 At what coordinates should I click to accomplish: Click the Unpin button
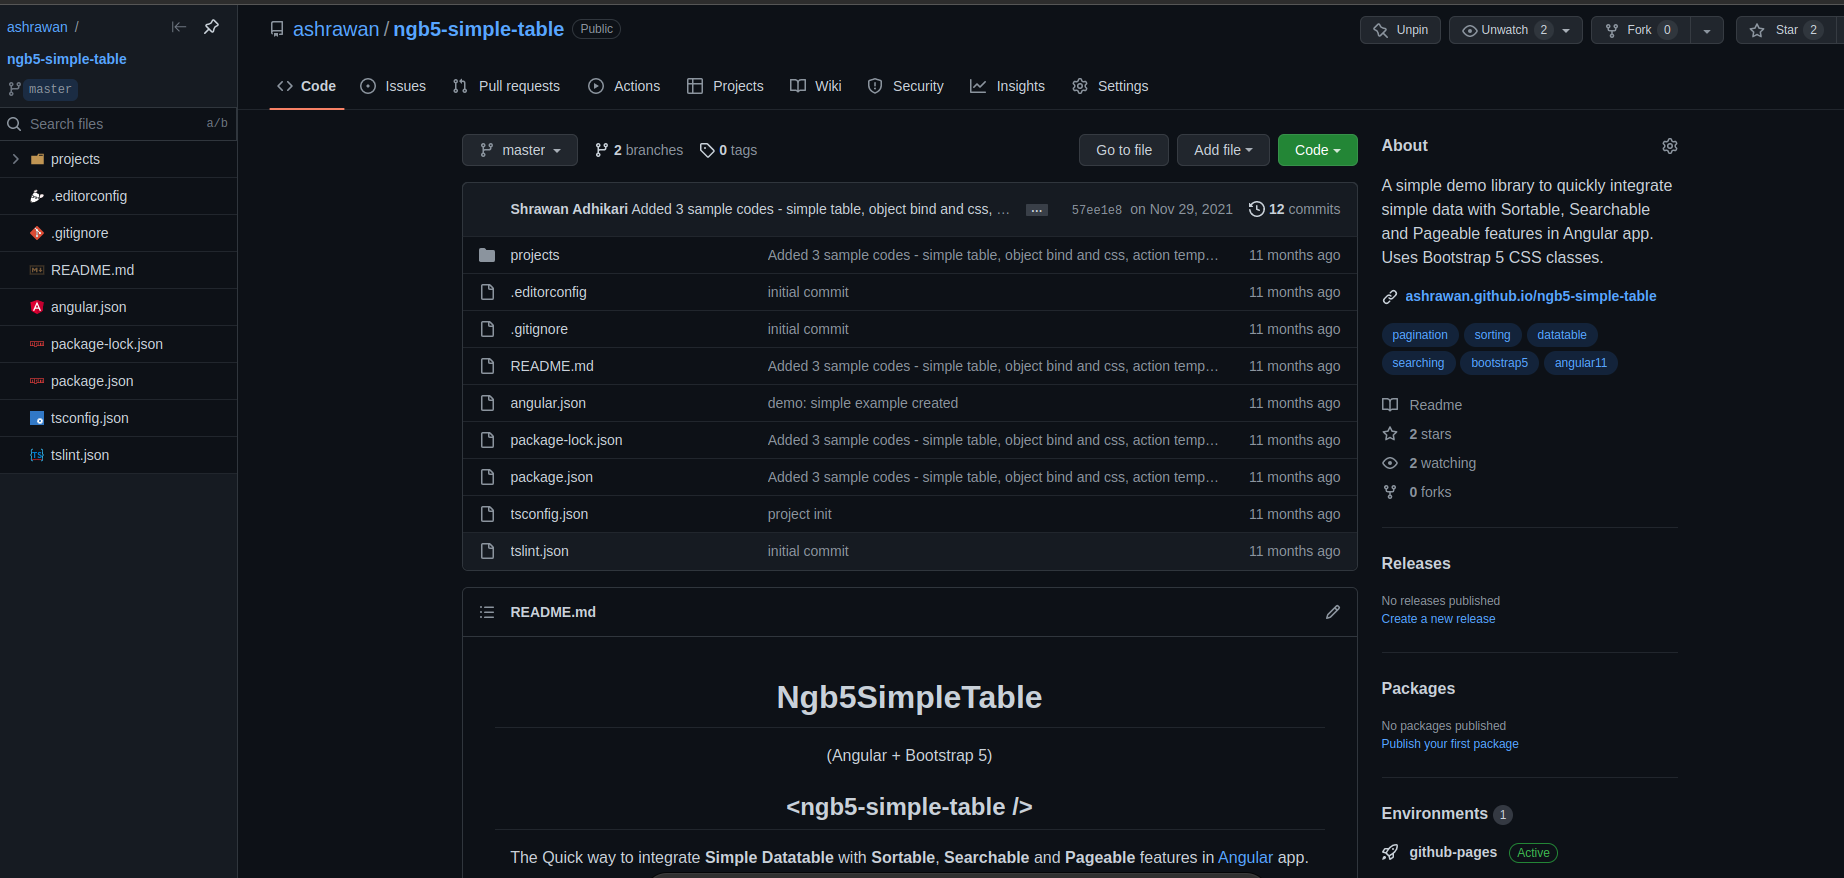[1400, 30]
